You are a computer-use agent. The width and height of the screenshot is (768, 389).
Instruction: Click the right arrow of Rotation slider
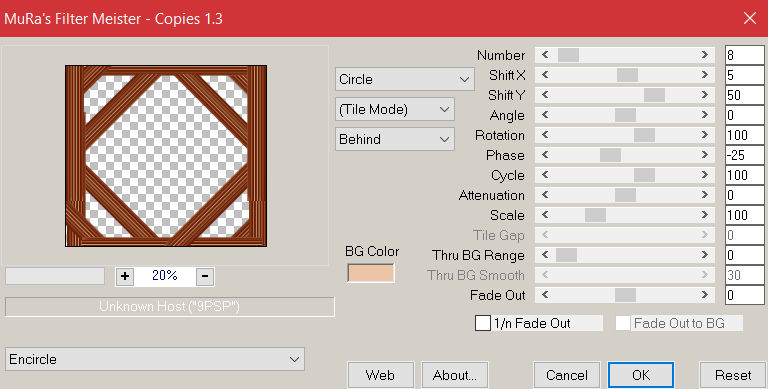click(705, 135)
